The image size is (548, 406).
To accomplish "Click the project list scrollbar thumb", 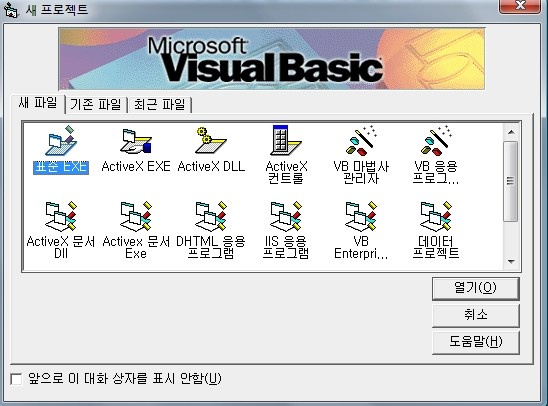I will (x=511, y=181).
